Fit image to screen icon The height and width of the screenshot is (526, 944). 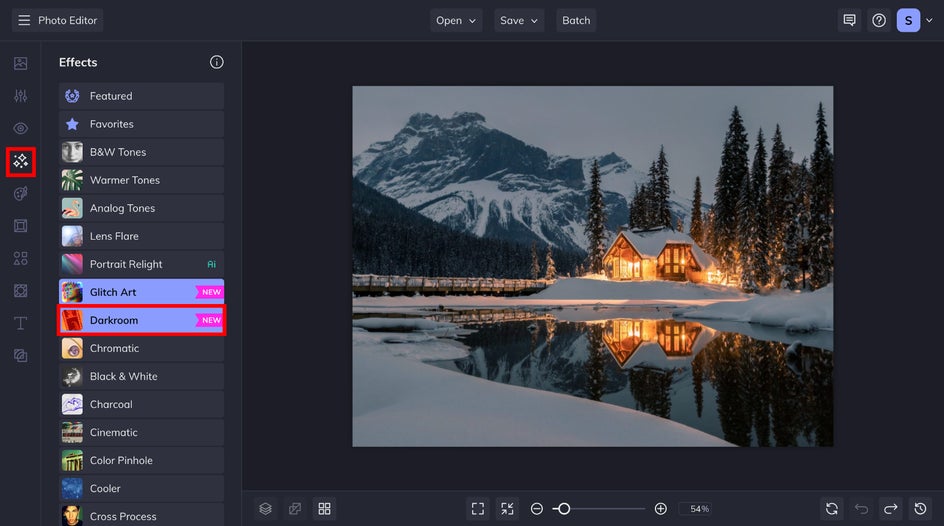(478, 509)
